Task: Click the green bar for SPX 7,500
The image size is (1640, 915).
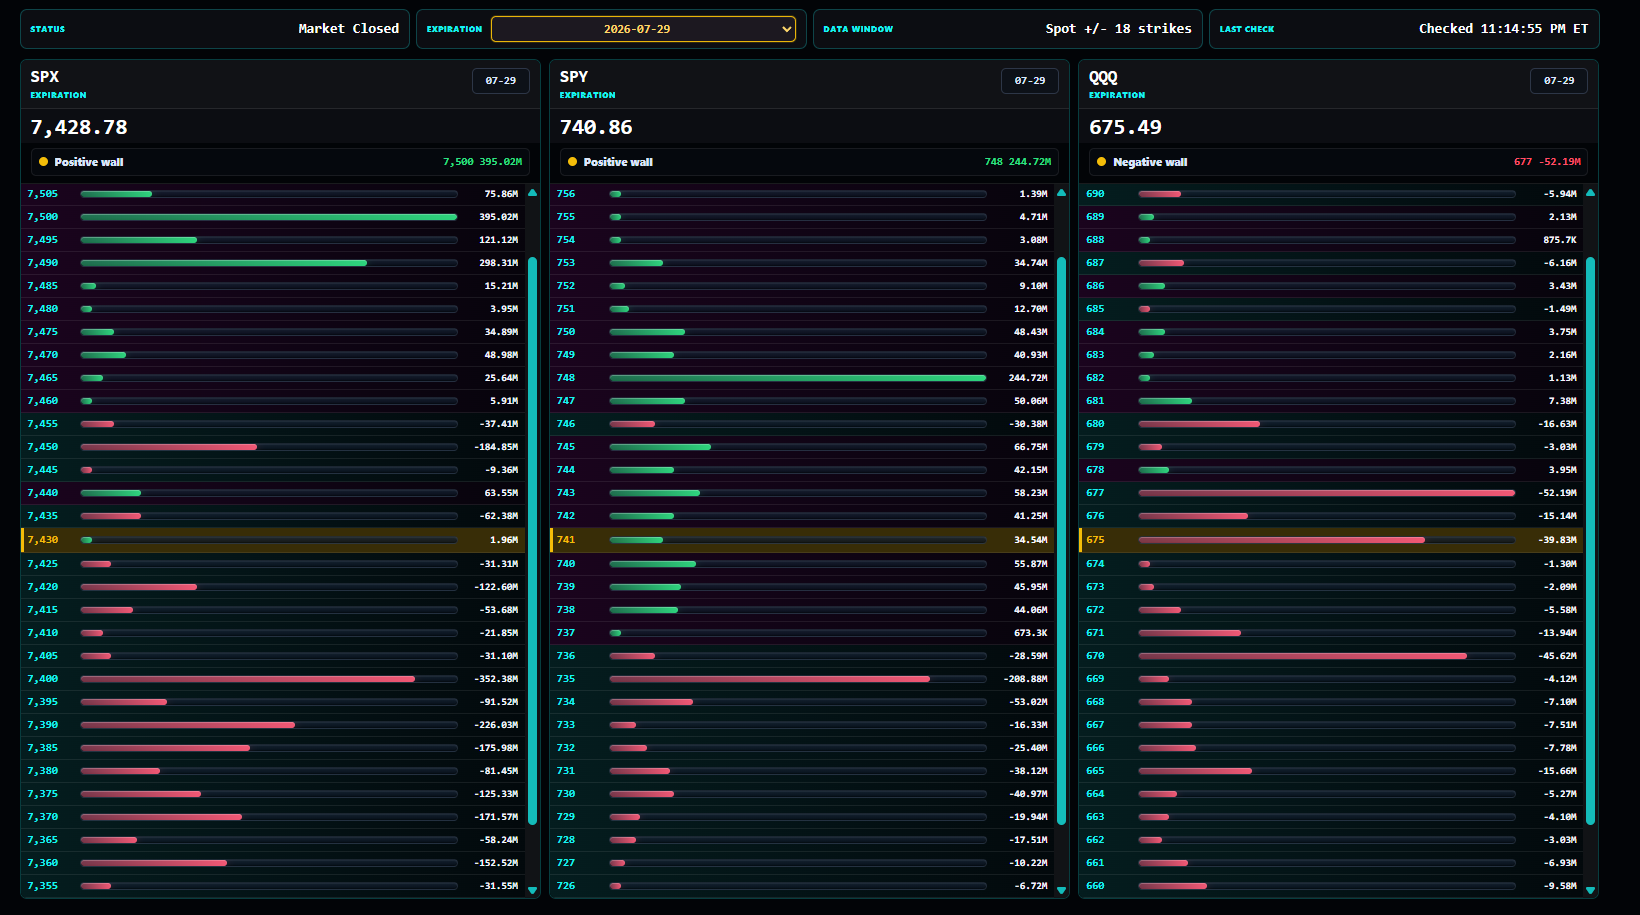Action: [269, 217]
